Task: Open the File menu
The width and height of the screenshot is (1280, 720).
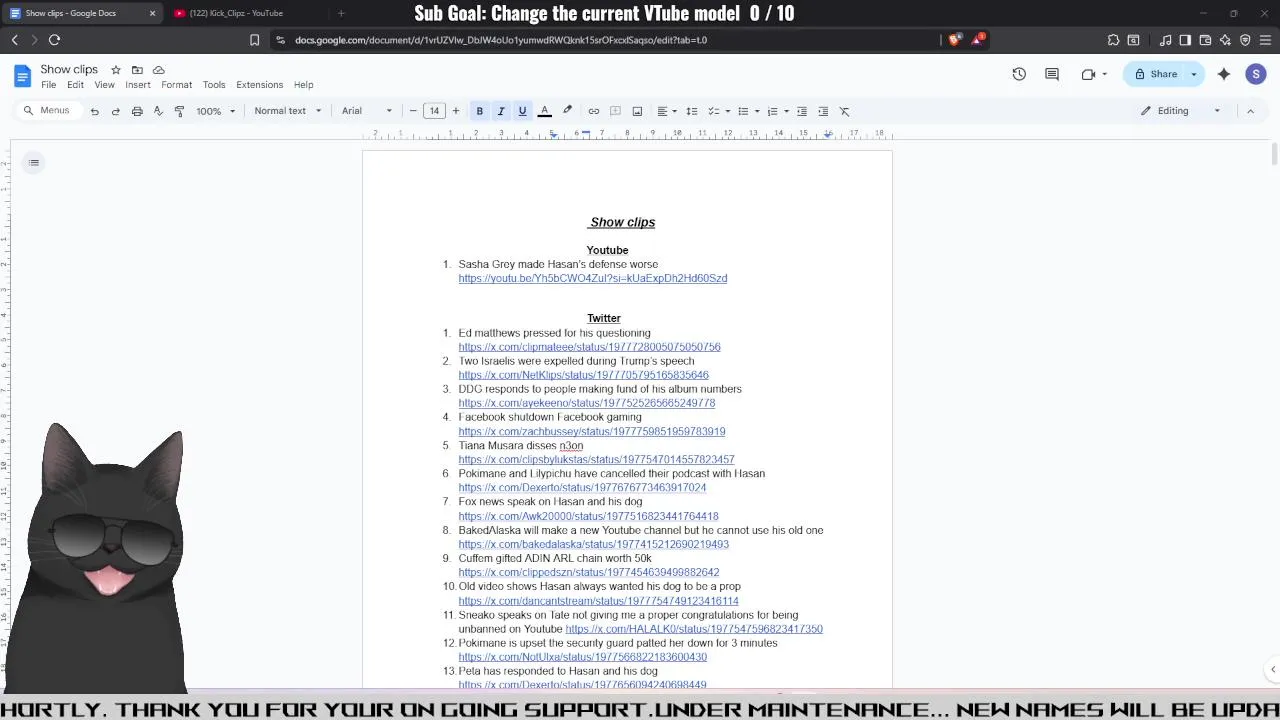Action: click(48, 85)
